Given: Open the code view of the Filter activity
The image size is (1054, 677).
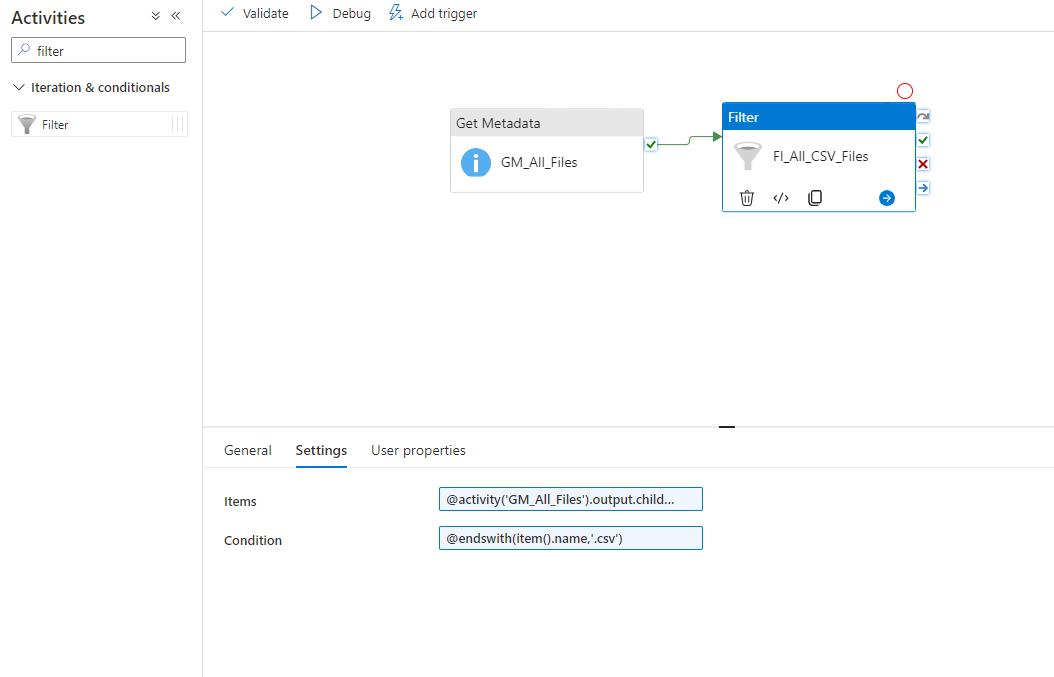Looking at the screenshot, I should [781, 197].
